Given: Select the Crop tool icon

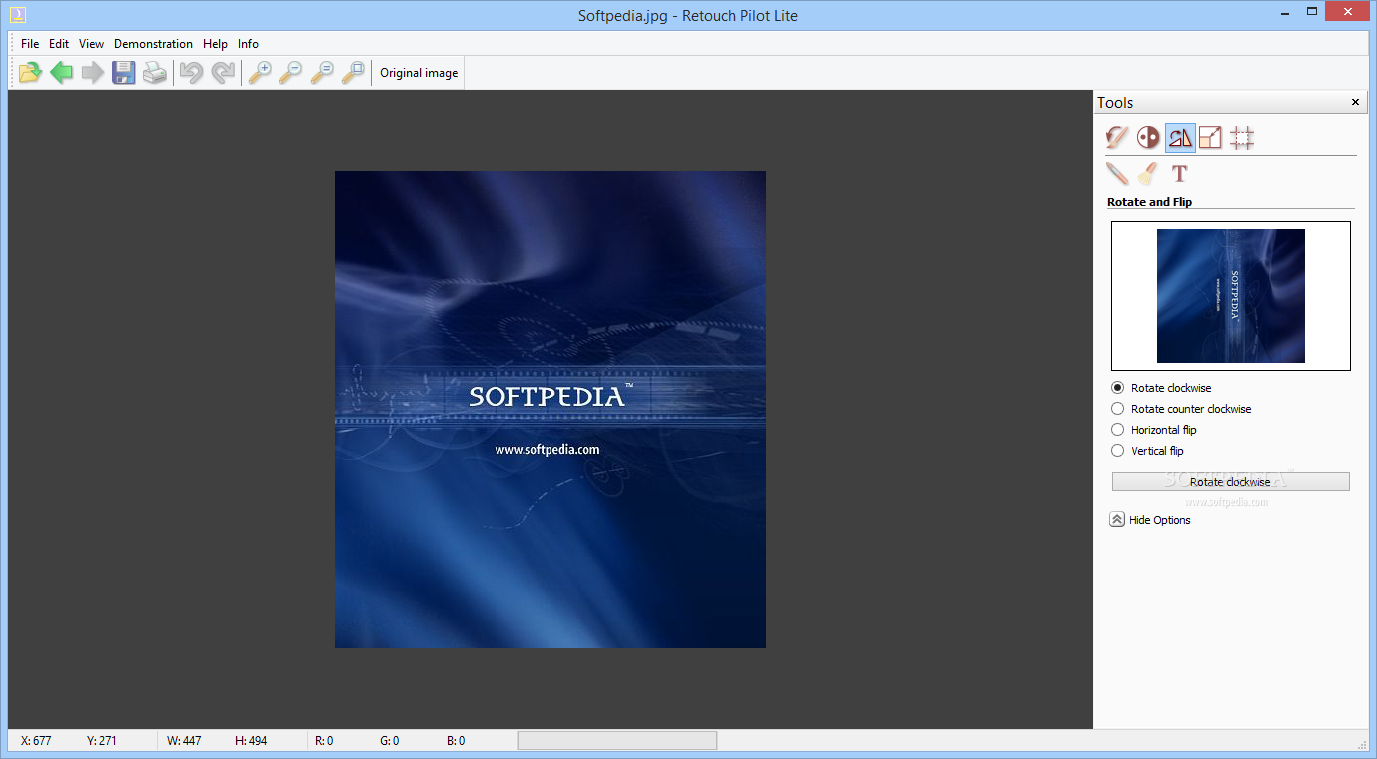Looking at the screenshot, I should (1242, 137).
